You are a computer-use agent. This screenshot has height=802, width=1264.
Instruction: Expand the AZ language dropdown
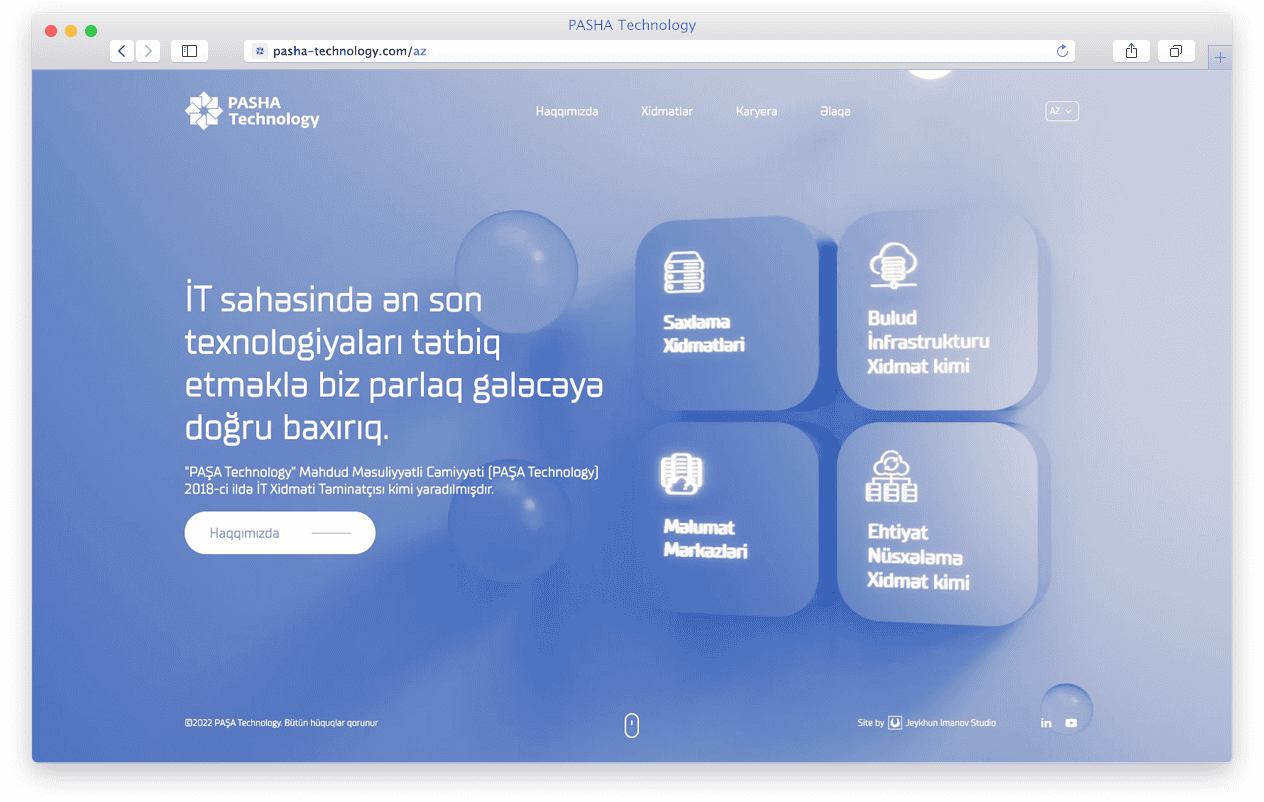1062,112
